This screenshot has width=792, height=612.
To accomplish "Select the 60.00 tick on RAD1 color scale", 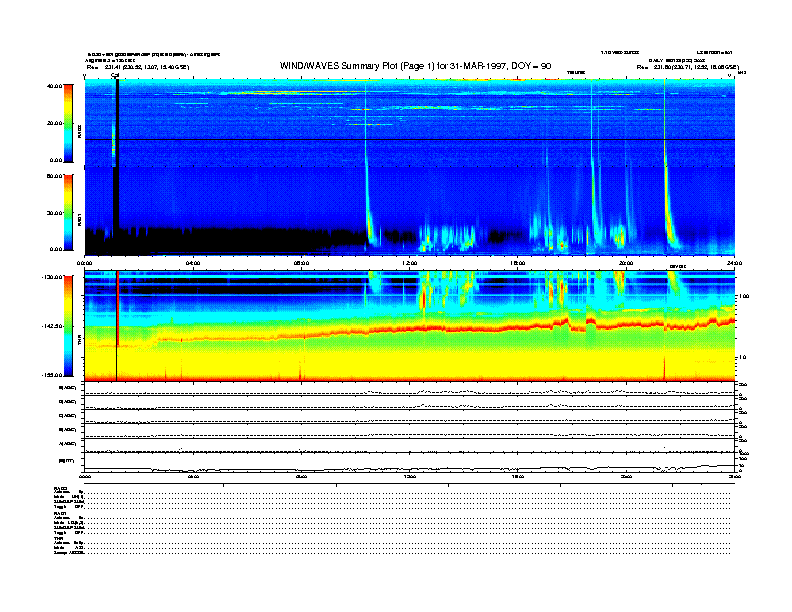I will click(54, 176).
